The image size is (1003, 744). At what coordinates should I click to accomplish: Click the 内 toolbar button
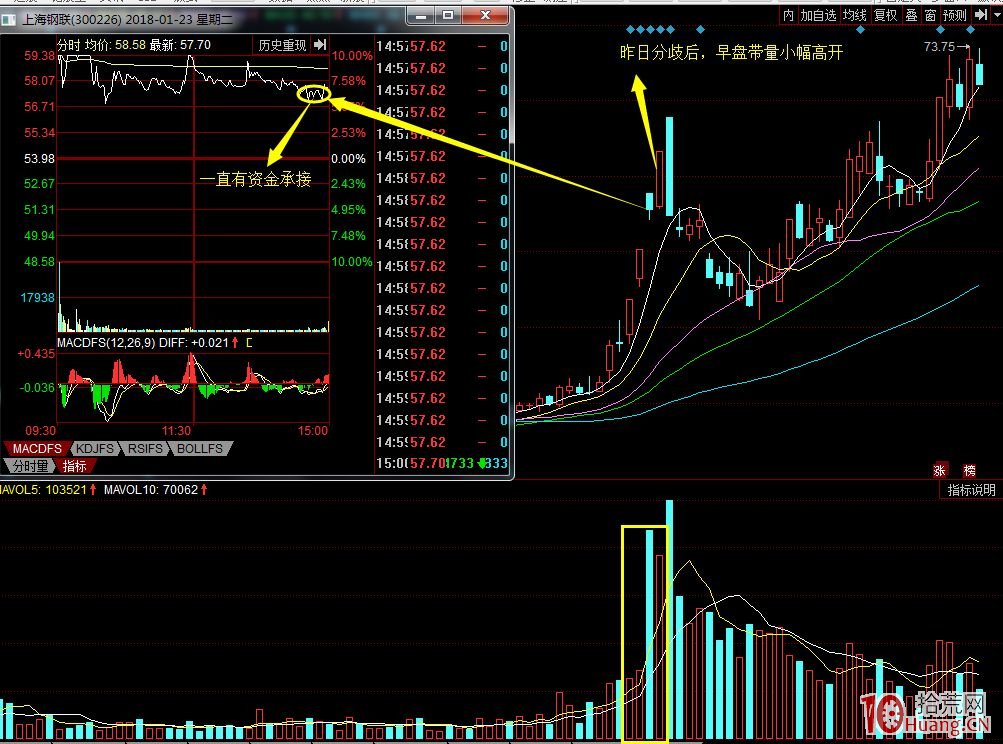pyautogui.click(x=788, y=15)
